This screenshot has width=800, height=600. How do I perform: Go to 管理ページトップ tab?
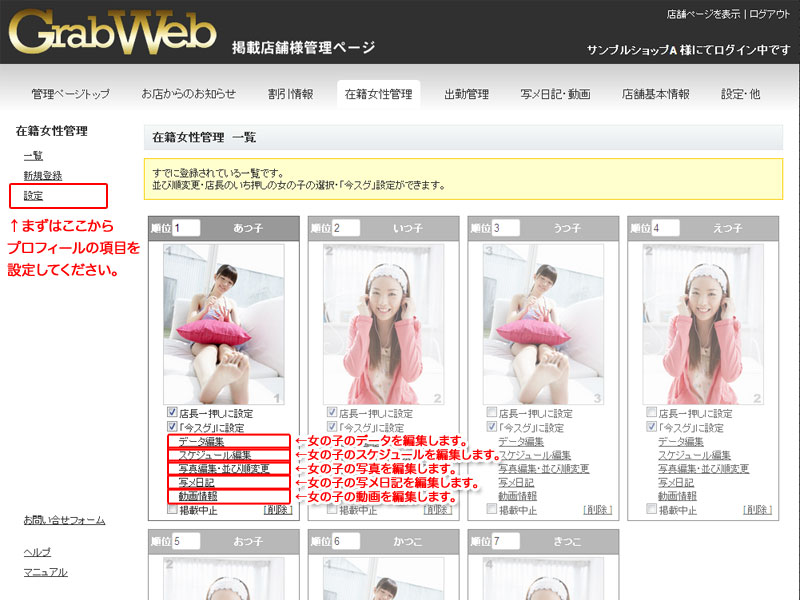tap(70, 94)
